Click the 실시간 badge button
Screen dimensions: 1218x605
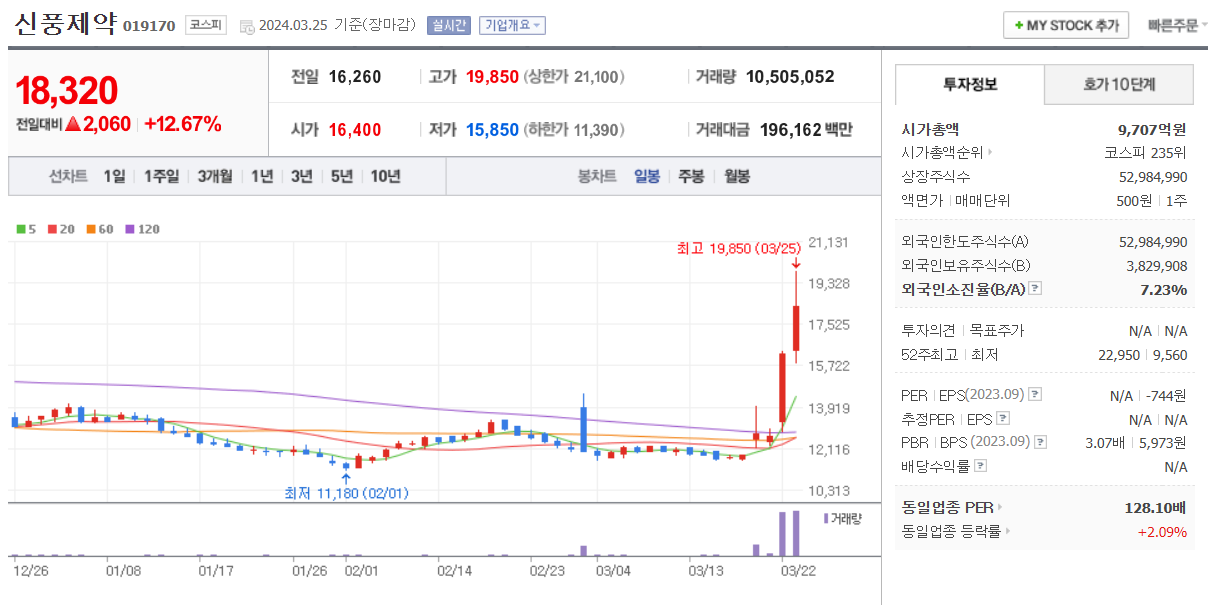[449, 26]
